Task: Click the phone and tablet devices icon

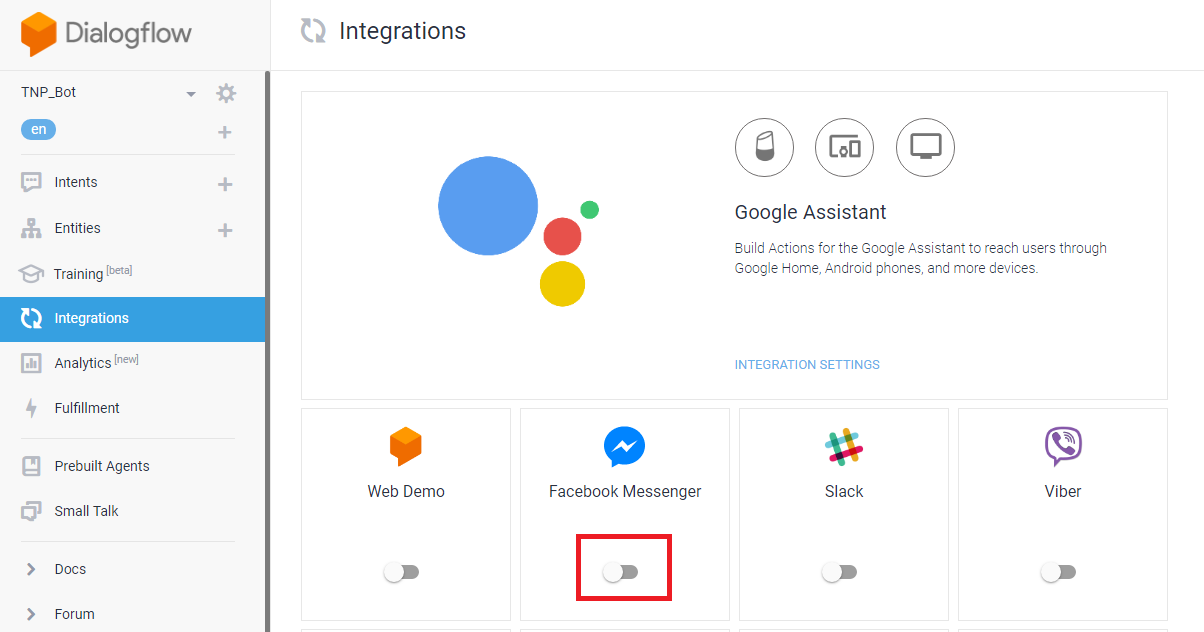Action: click(845, 148)
